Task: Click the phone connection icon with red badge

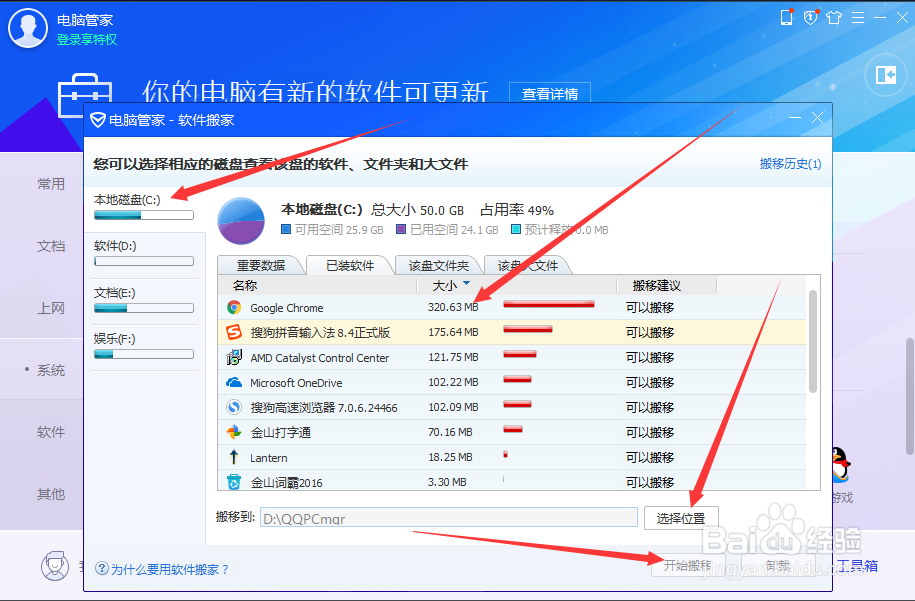Action: [786, 17]
